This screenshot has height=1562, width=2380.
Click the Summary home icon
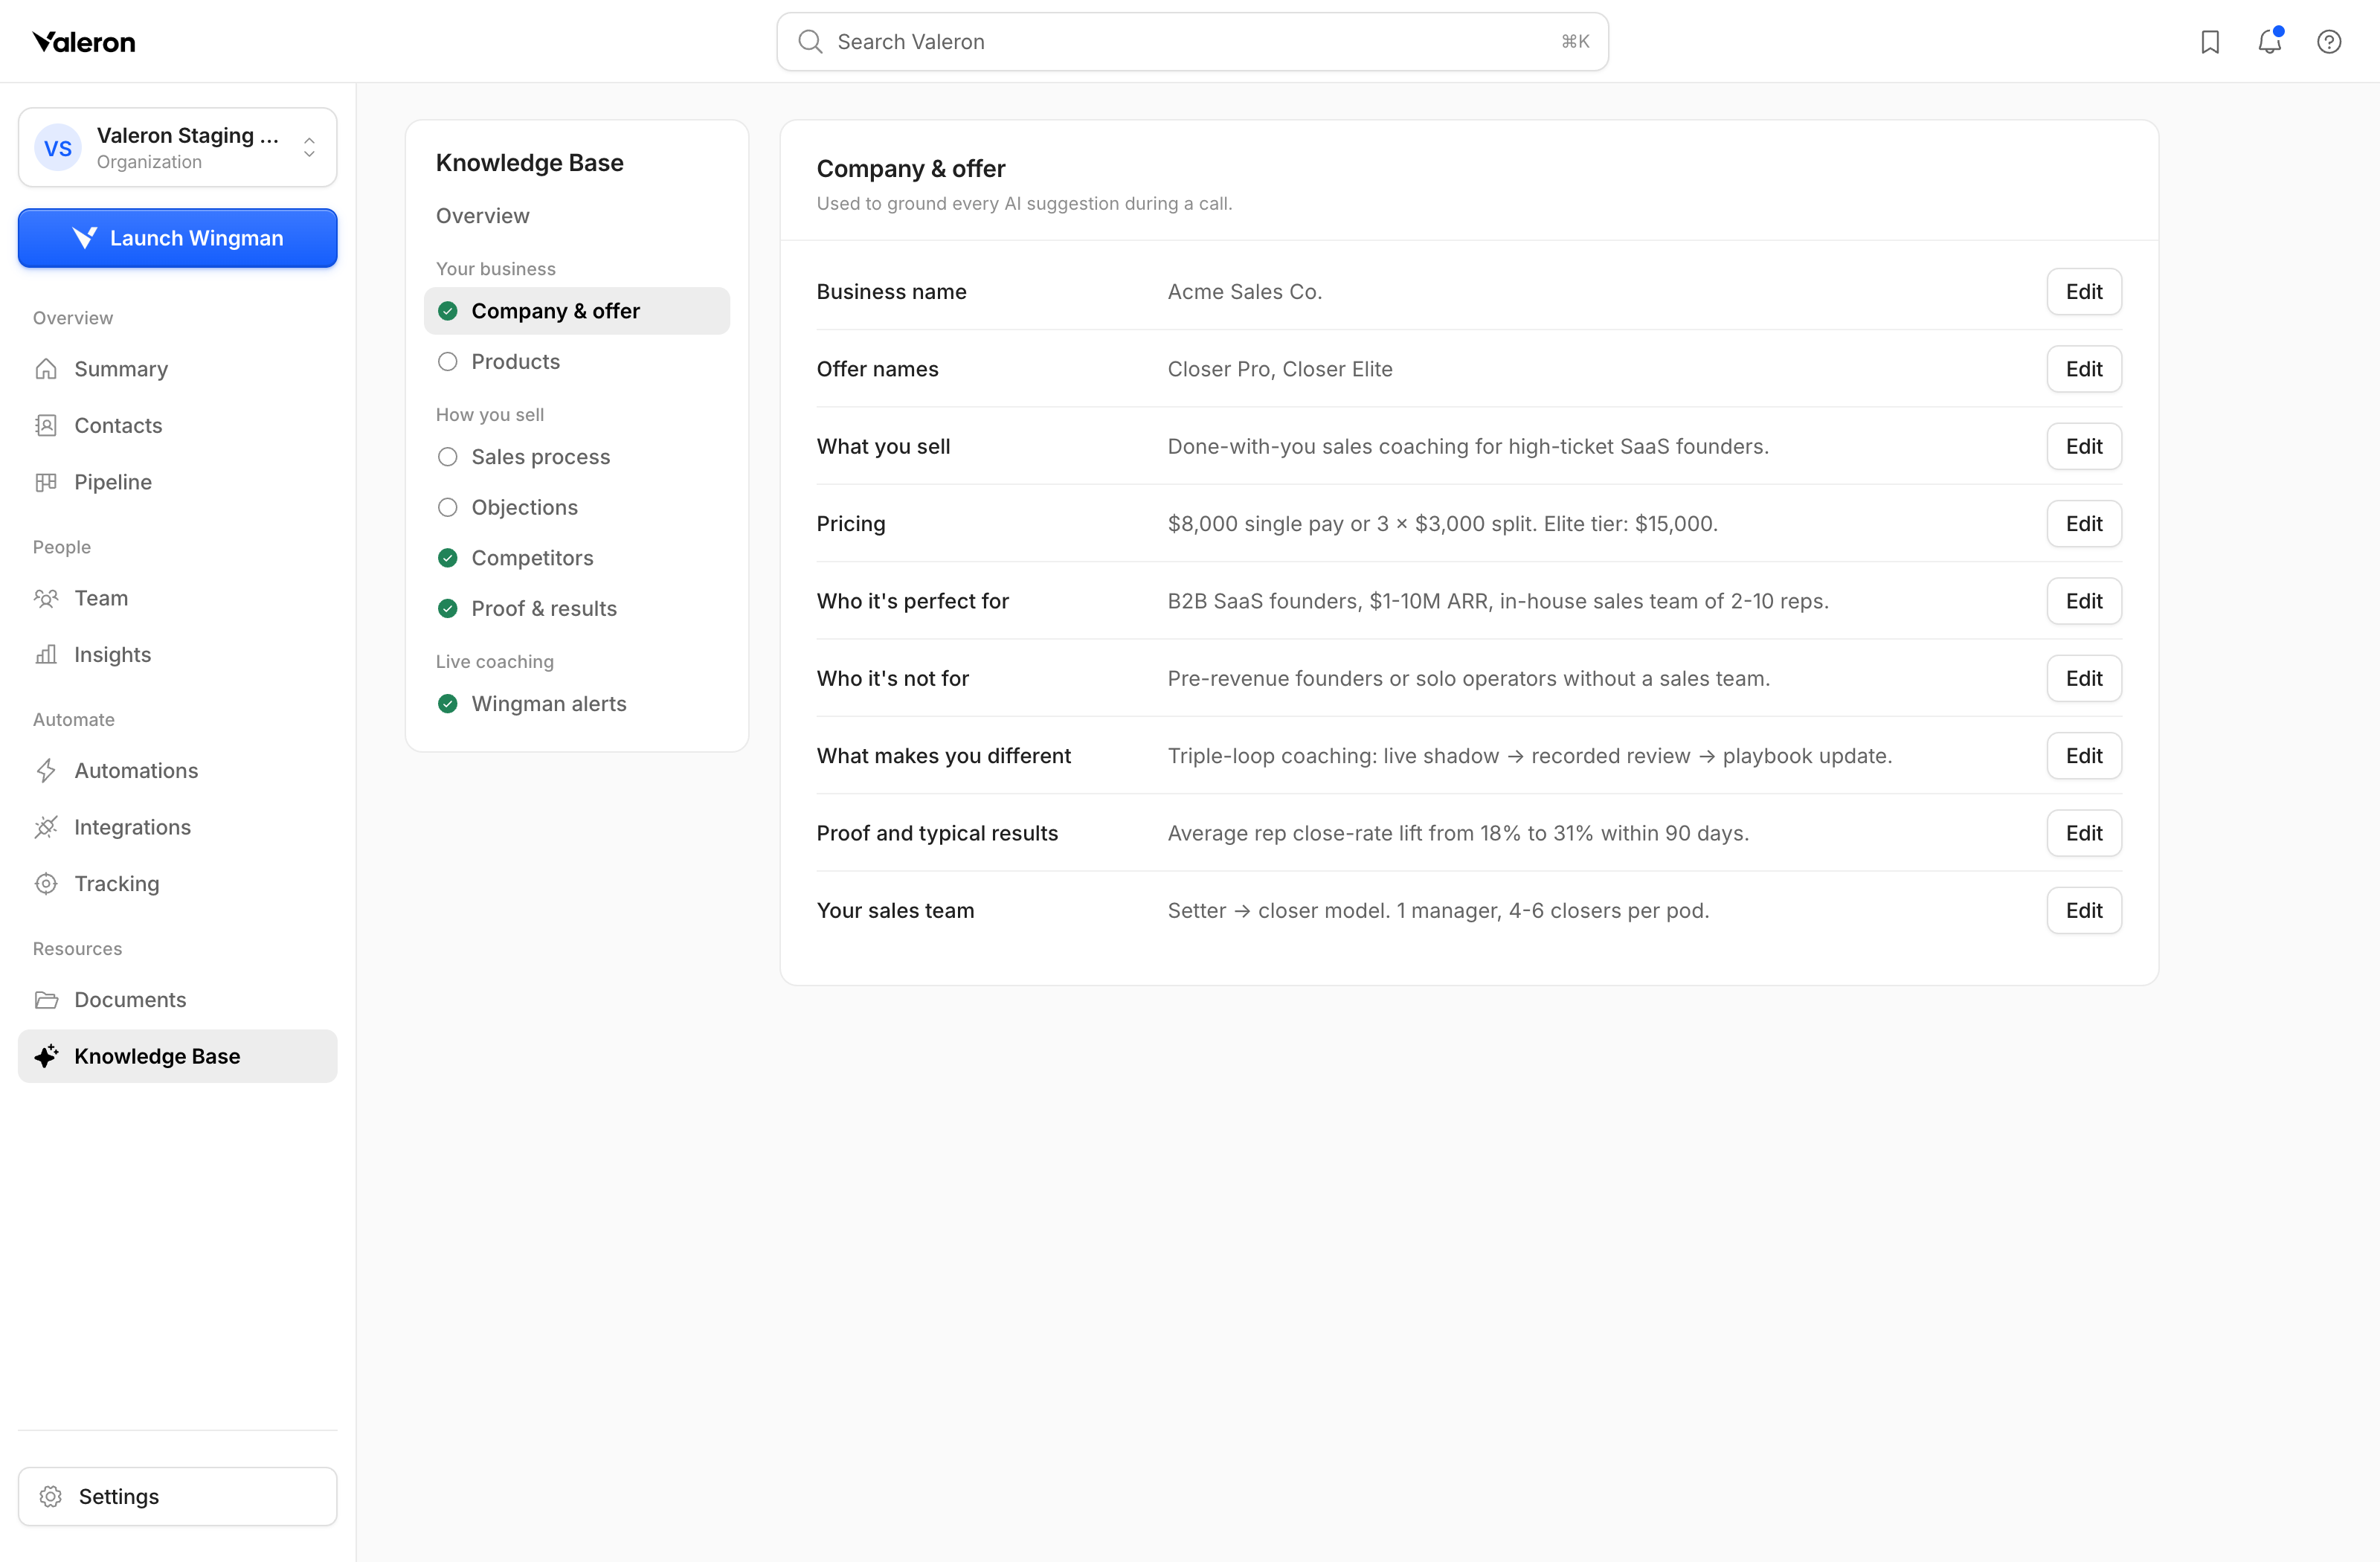pyautogui.click(x=46, y=369)
